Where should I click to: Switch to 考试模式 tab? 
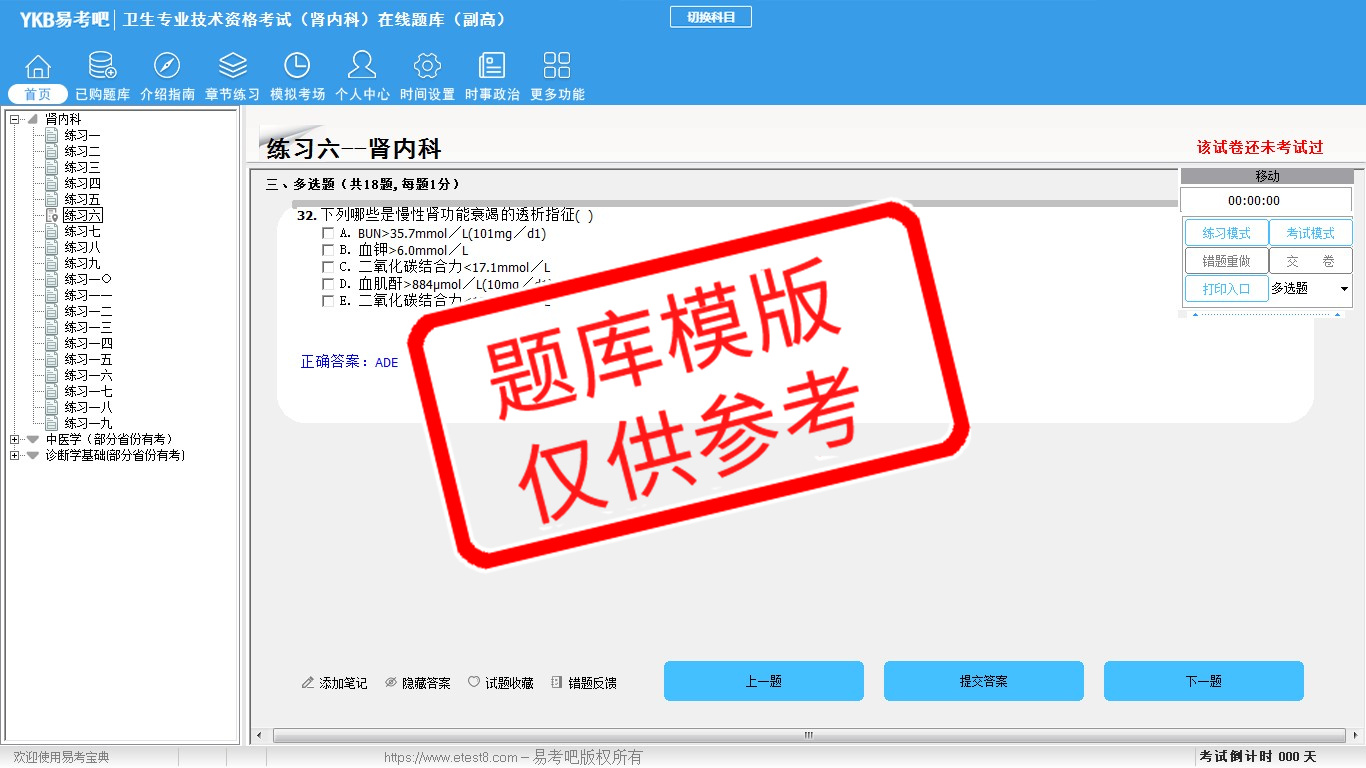coord(1310,233)
